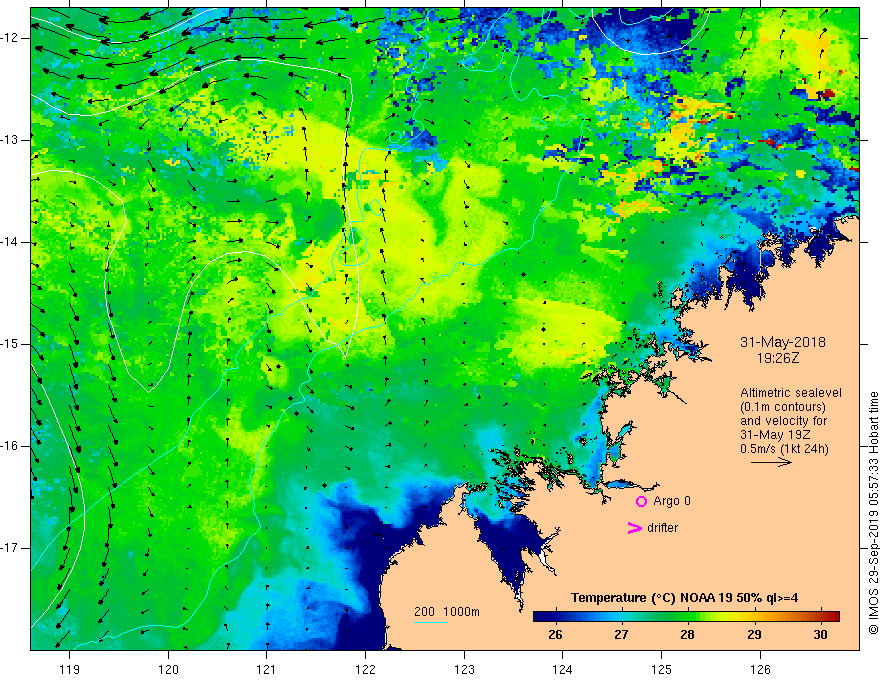The width and height of the screenshot is (880, 680).
Task: Click the latitude label -13
Action: (11, 140)
